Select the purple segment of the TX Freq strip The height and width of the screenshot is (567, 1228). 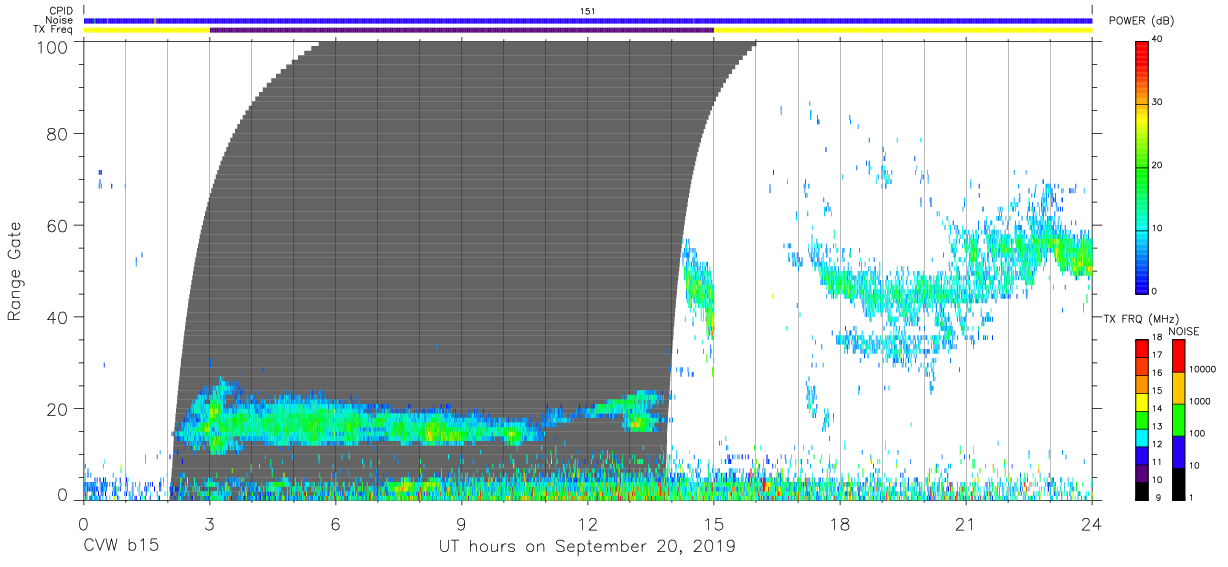462,30
